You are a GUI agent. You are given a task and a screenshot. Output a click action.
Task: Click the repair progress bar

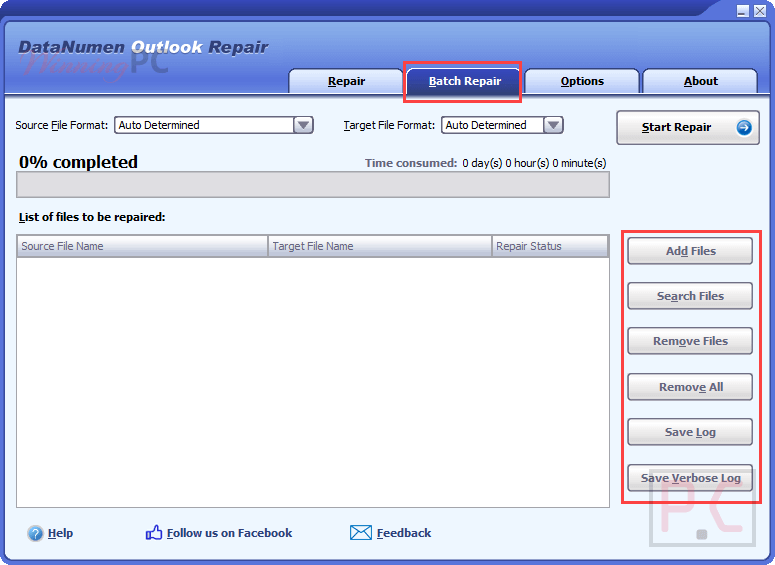coord(313,185)
